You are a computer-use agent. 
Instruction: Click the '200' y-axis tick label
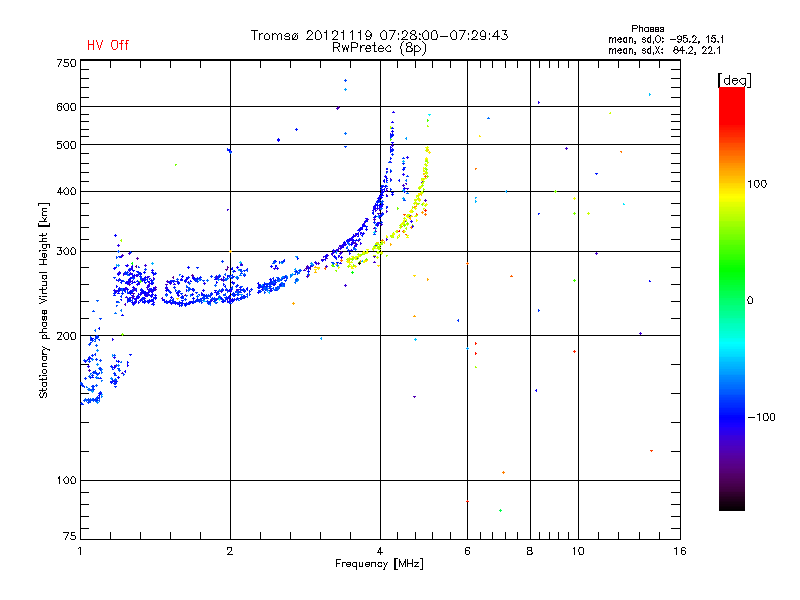coord(66,336)
